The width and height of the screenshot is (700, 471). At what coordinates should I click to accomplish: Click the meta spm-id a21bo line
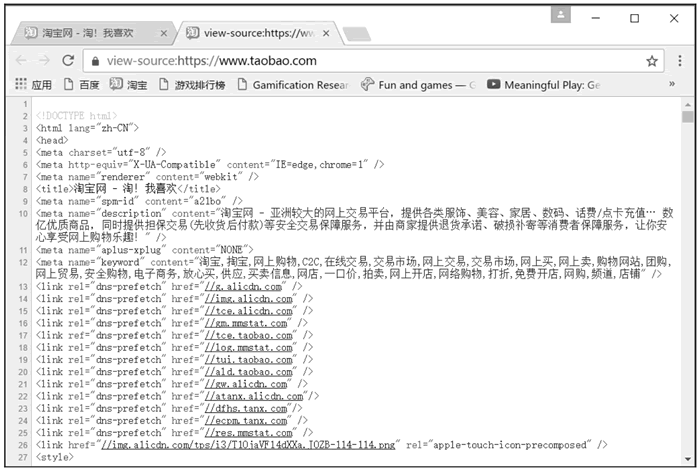click(x=139, y=201)
